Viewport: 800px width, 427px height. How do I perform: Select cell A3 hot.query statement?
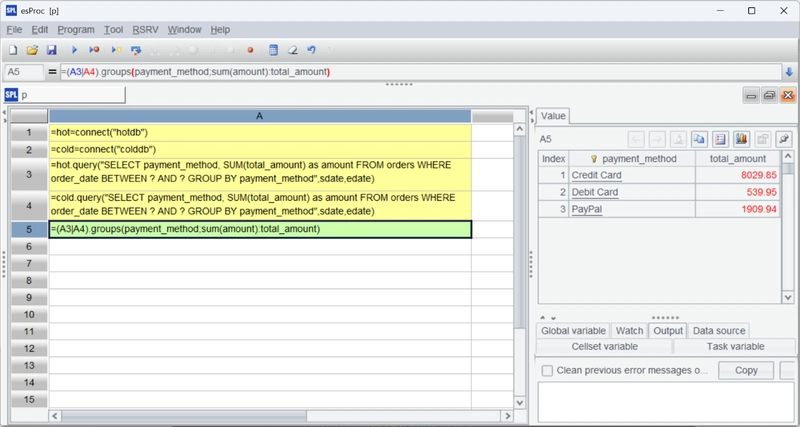tap(260, 174)
